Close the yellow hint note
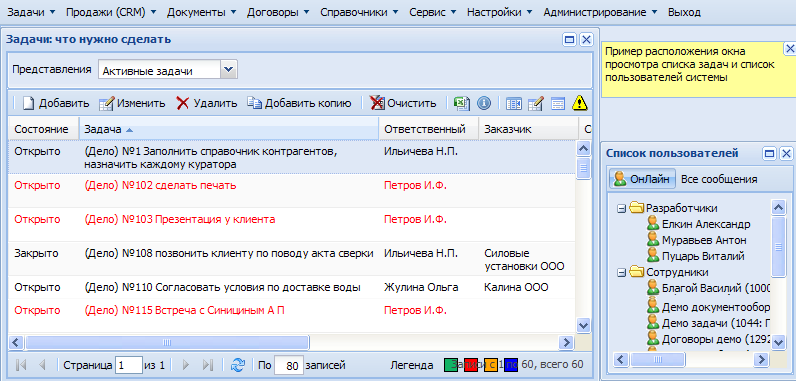Viewport: 796px width, 381px height. click(789, 49)
